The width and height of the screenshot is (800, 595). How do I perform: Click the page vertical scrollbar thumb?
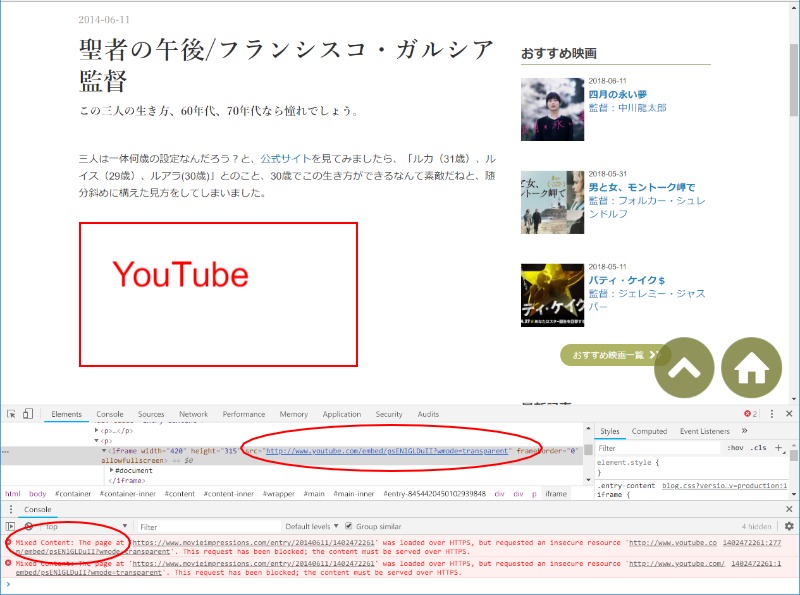793,80
